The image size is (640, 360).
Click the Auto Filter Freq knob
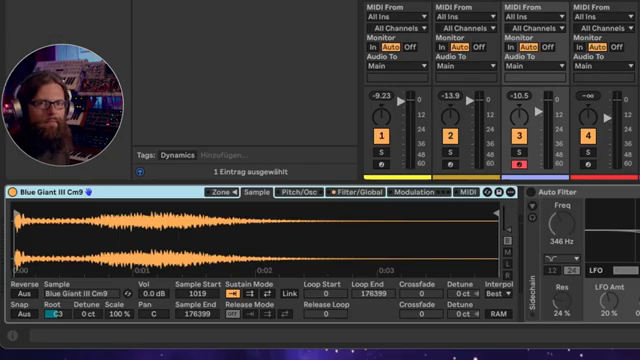(562, 224)
